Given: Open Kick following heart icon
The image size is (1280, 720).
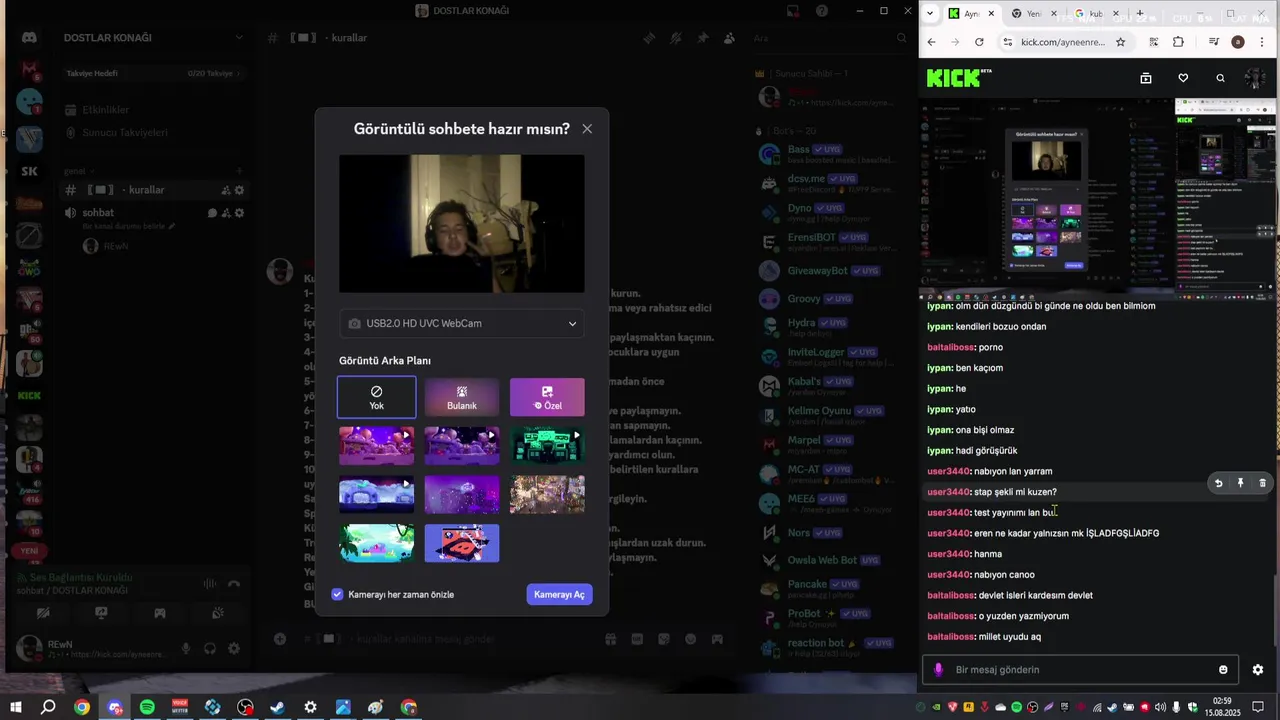Looking at the screenshot, I should (1183, 78).
